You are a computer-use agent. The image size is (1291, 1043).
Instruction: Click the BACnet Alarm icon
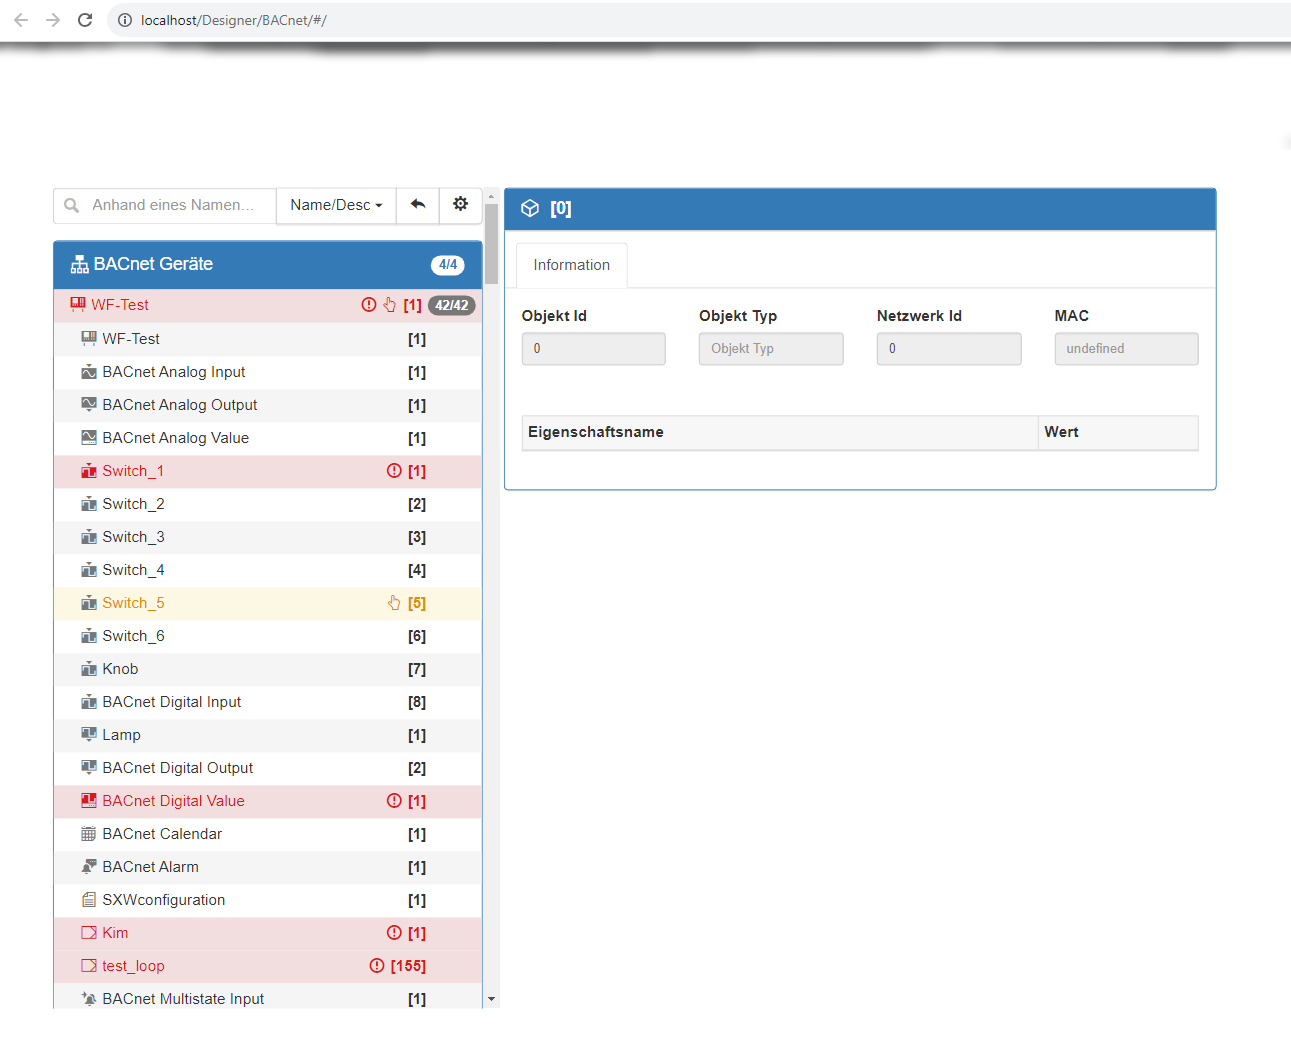89,866
